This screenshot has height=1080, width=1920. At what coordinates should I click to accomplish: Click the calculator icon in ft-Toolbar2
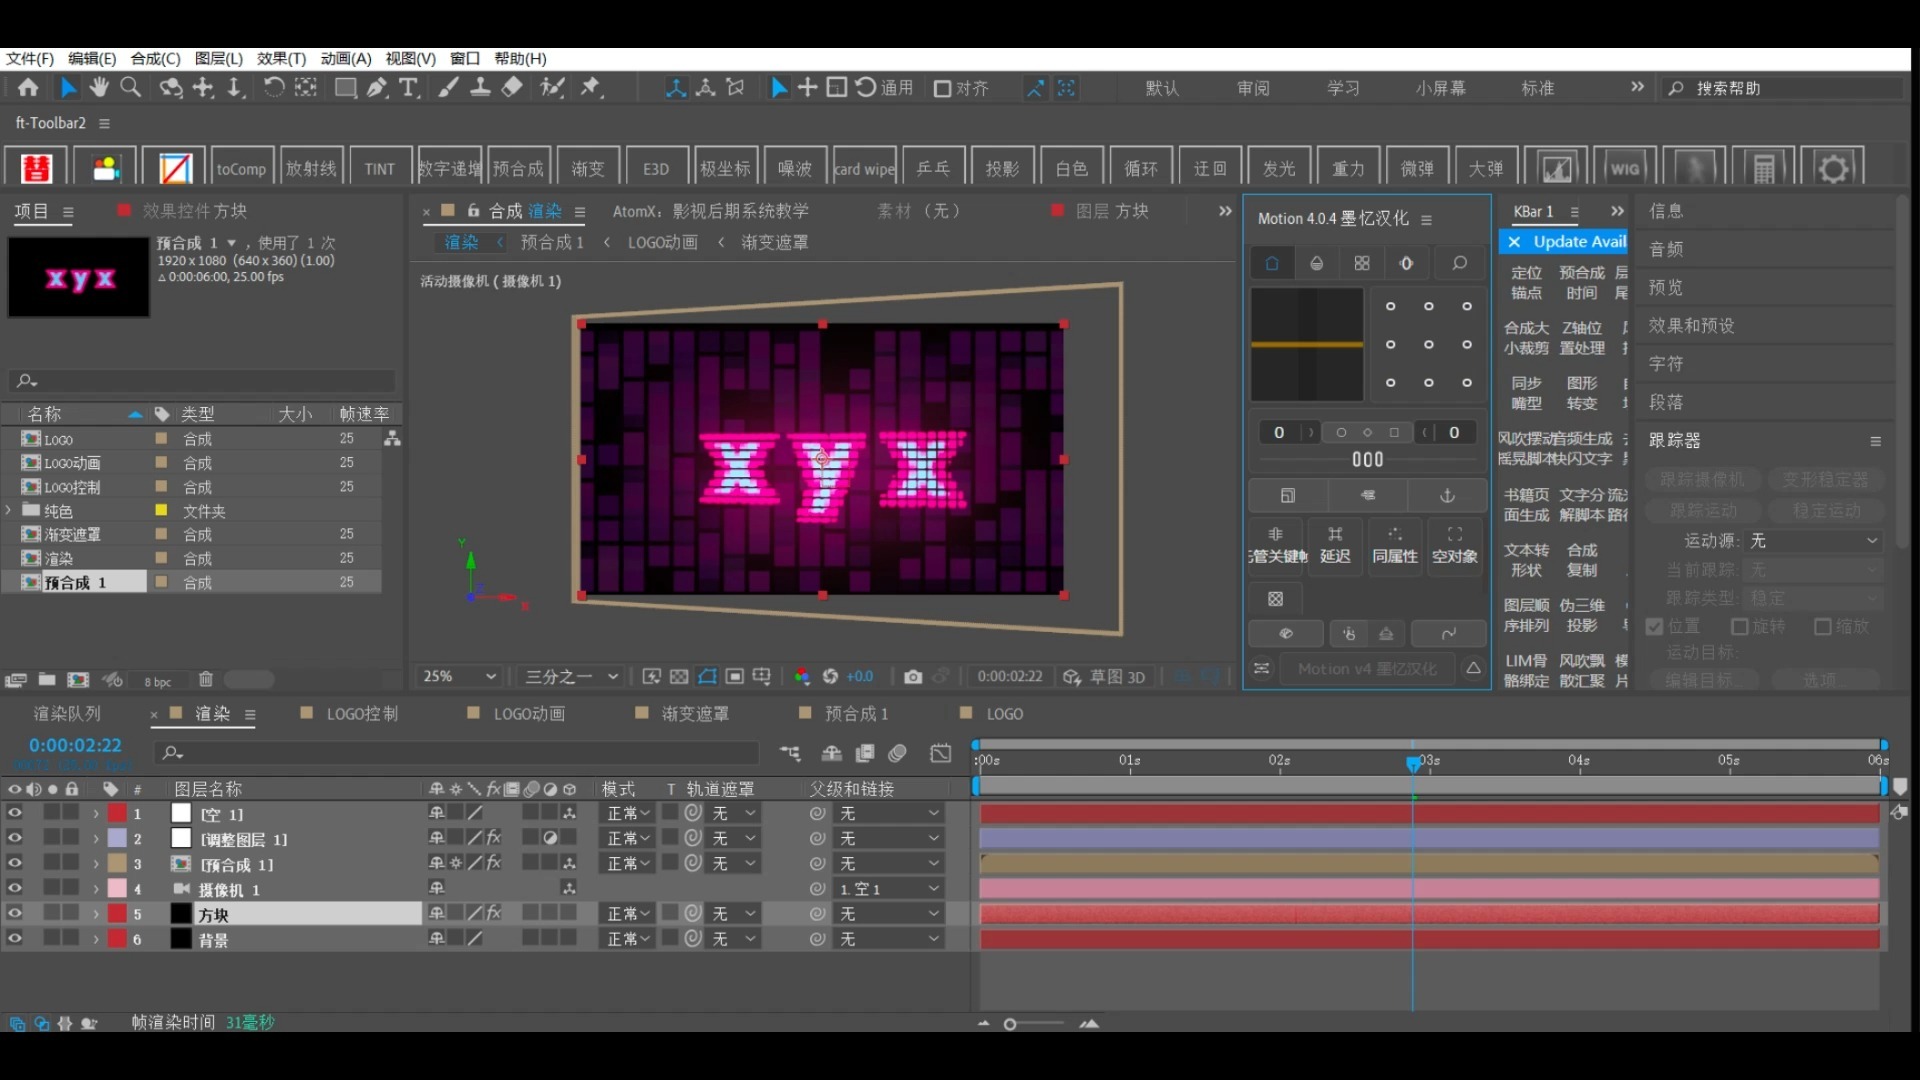[x=1764, y=168]
